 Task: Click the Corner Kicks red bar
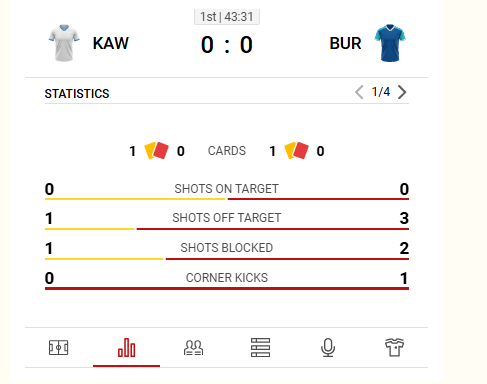coord(227,288)
